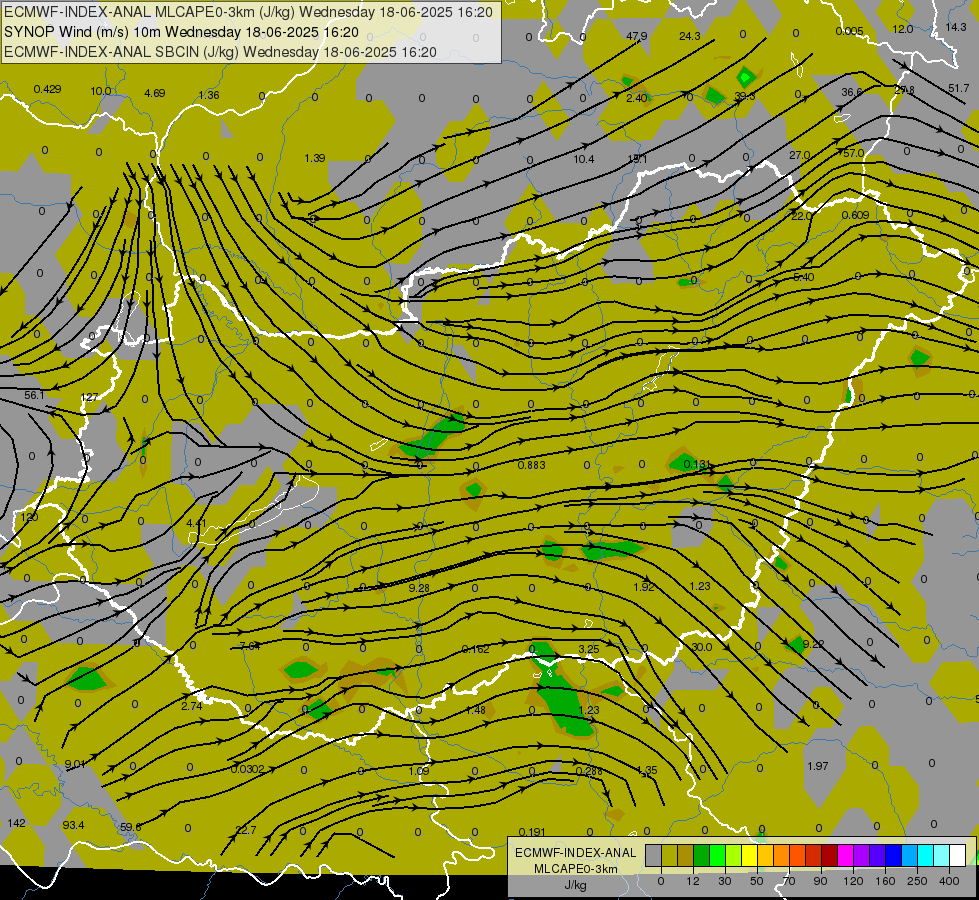Click map value 1.39

click(315, 158)
